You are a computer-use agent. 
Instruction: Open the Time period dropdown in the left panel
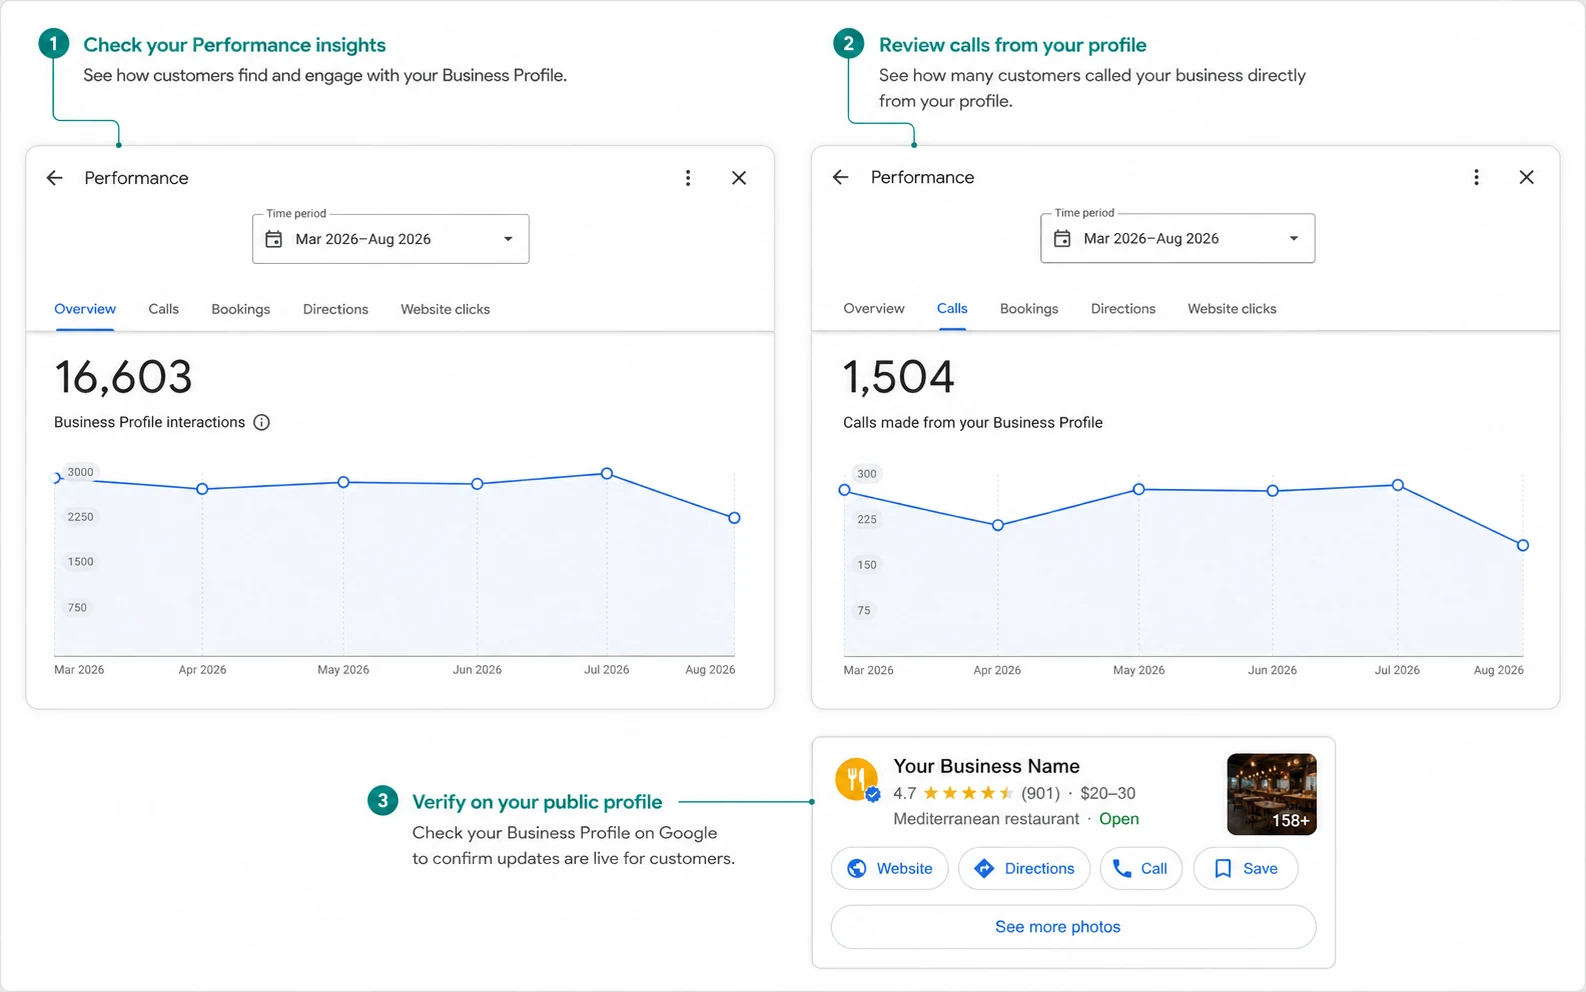pyautogui.click(x=390, y=239)
